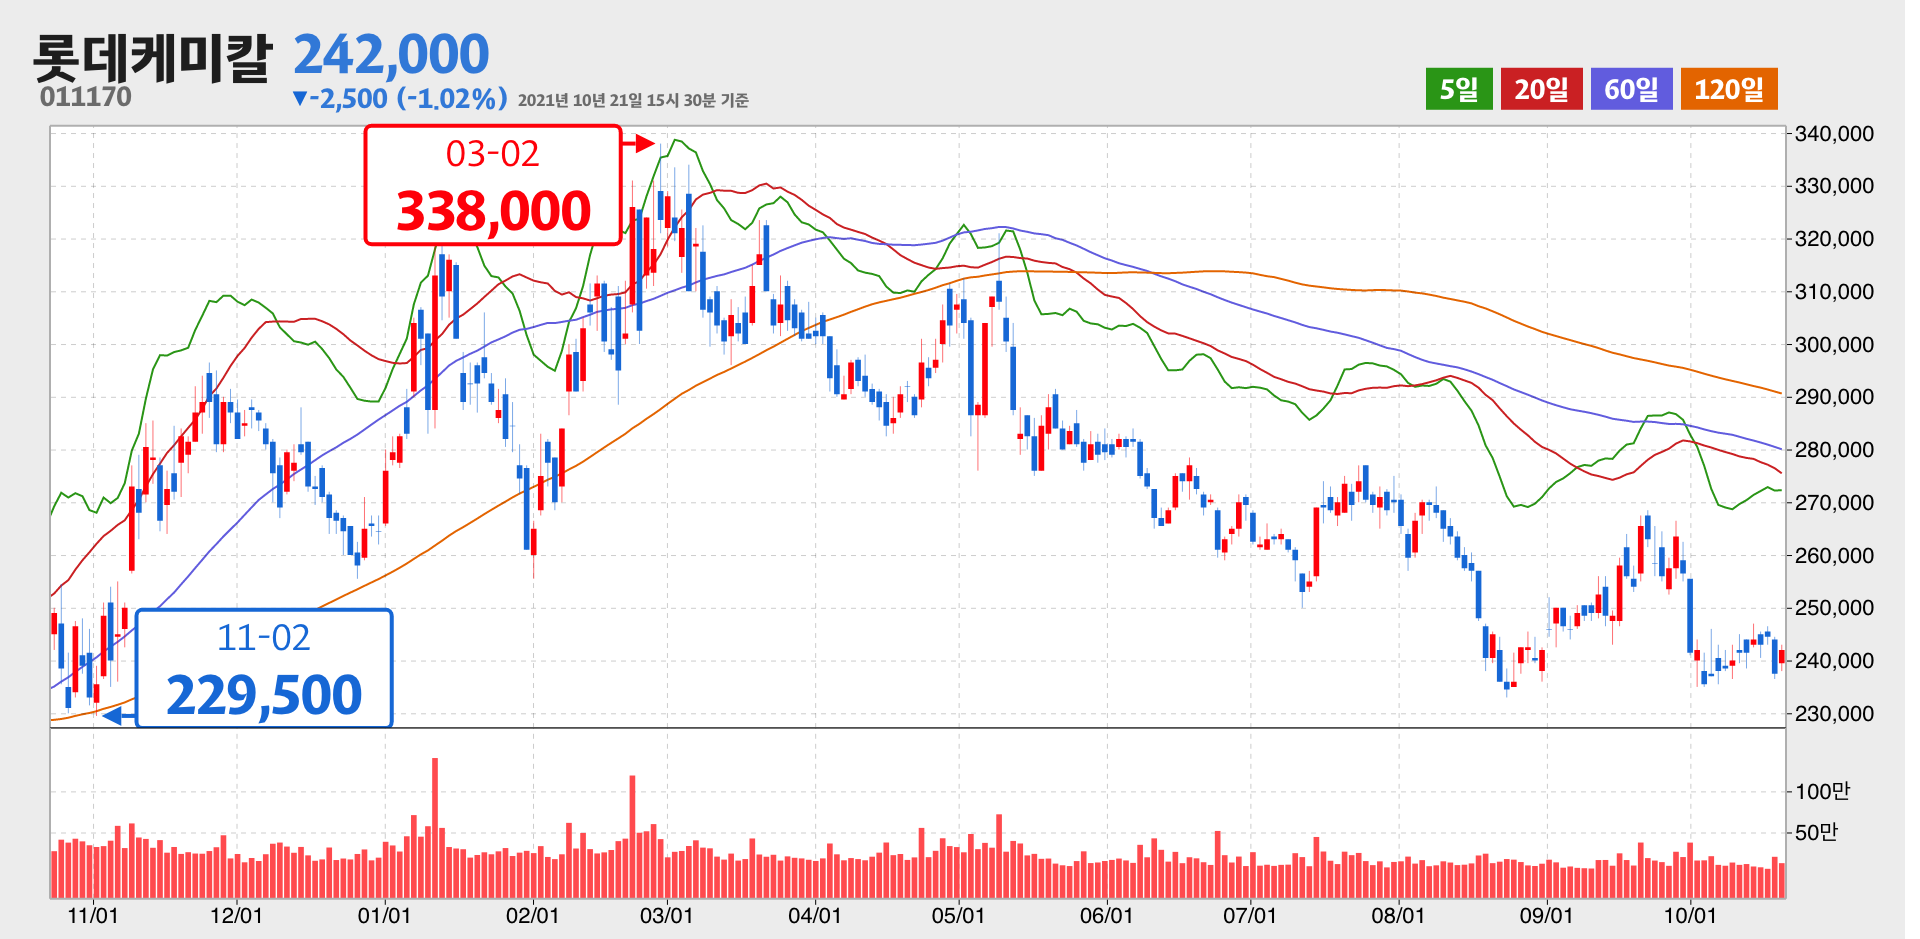Click the high date label 03-02
Screen dimensions: 1920x939
(x=493, y=154)
